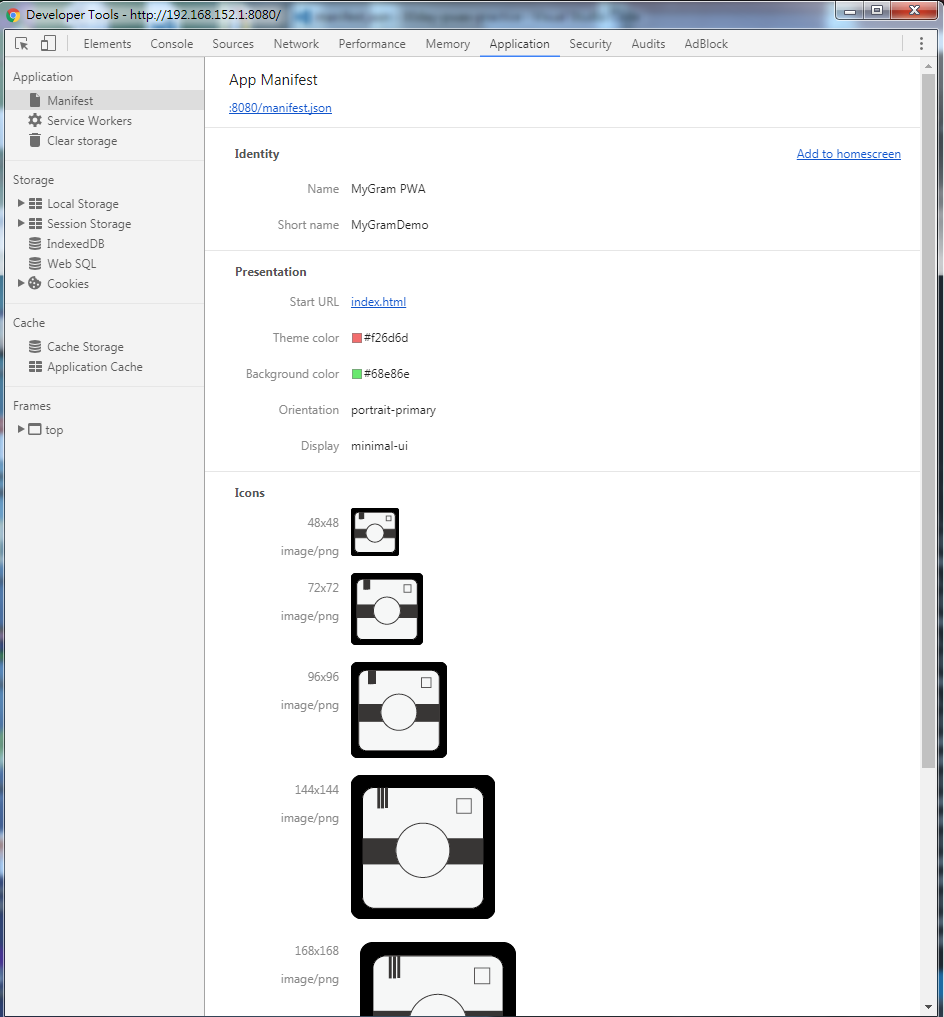Select Service Workers in the sidebar
944x1017 pixels.
click(x=104, y=121)
